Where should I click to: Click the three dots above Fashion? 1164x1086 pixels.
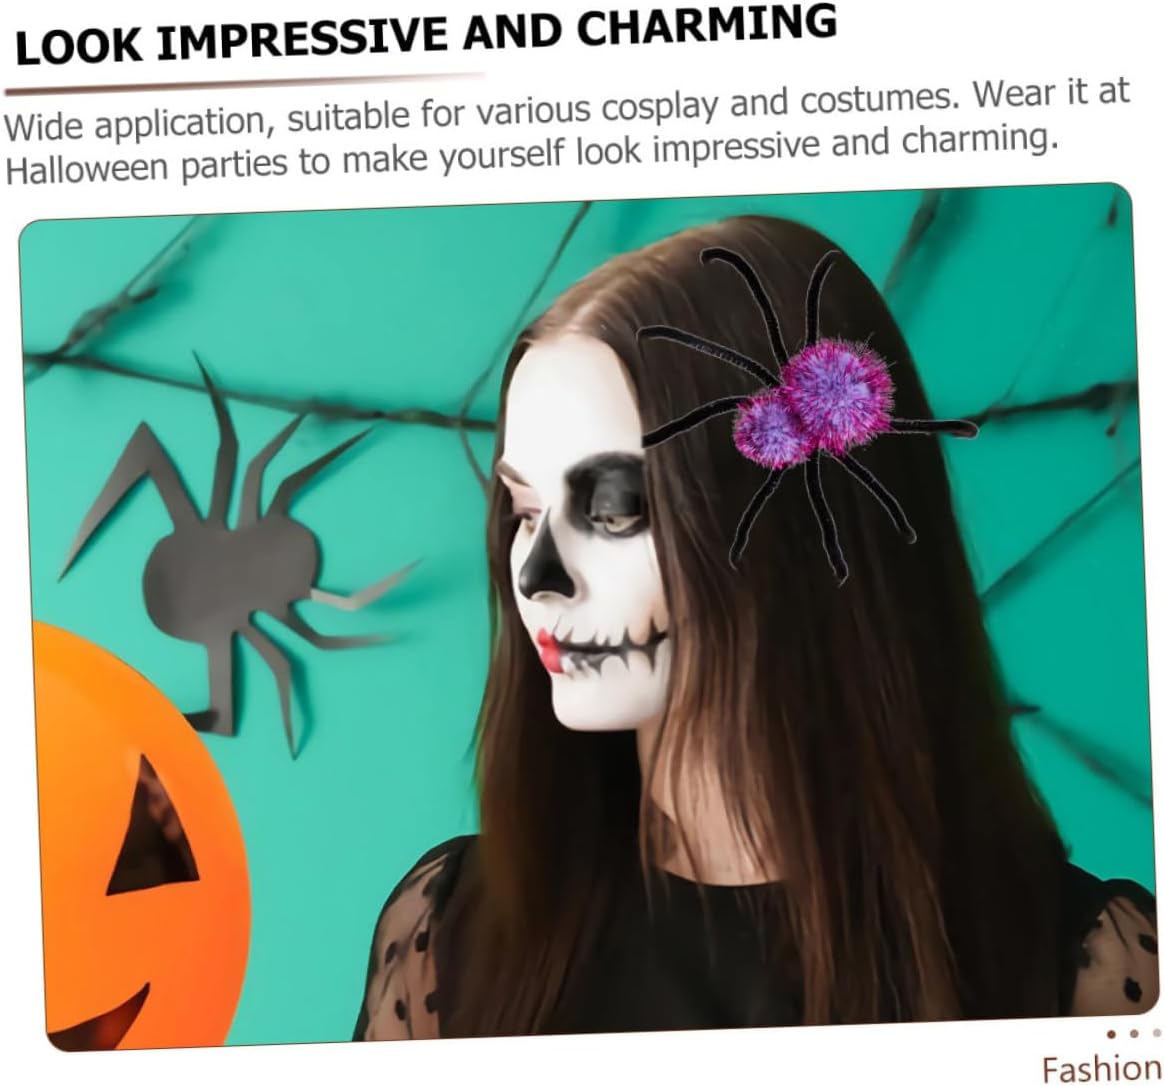point(1134,1033)
